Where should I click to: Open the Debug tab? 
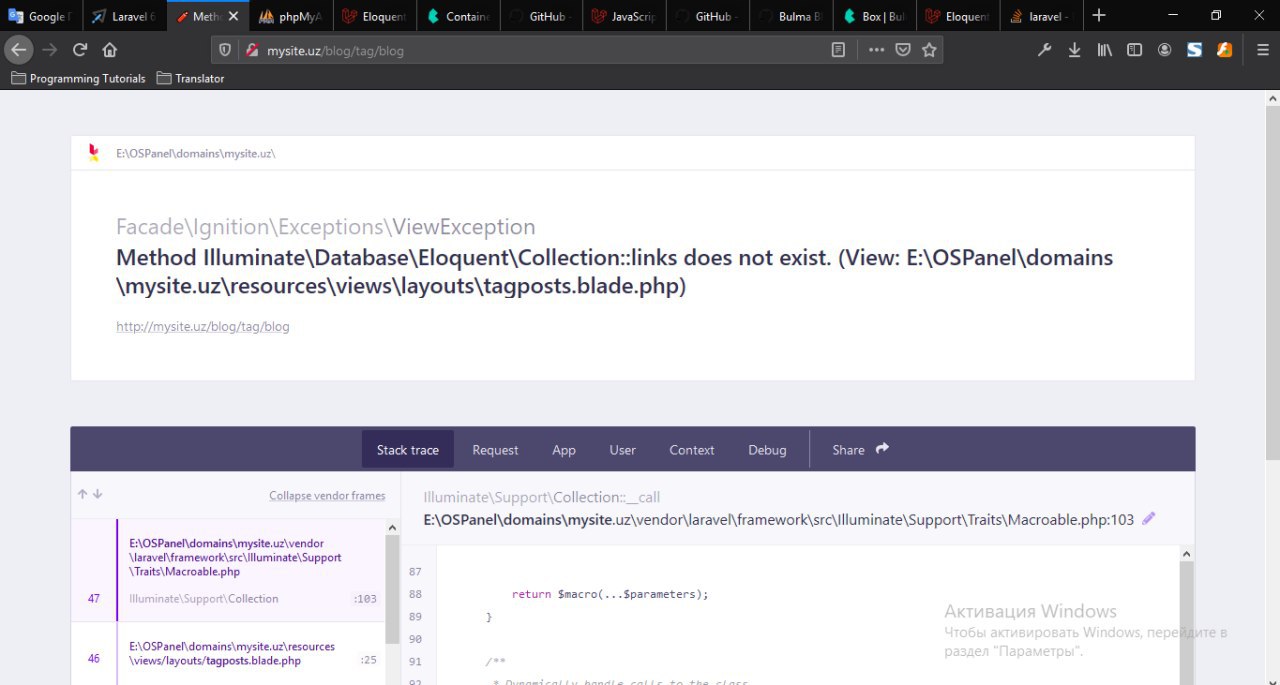click(767, 450)
